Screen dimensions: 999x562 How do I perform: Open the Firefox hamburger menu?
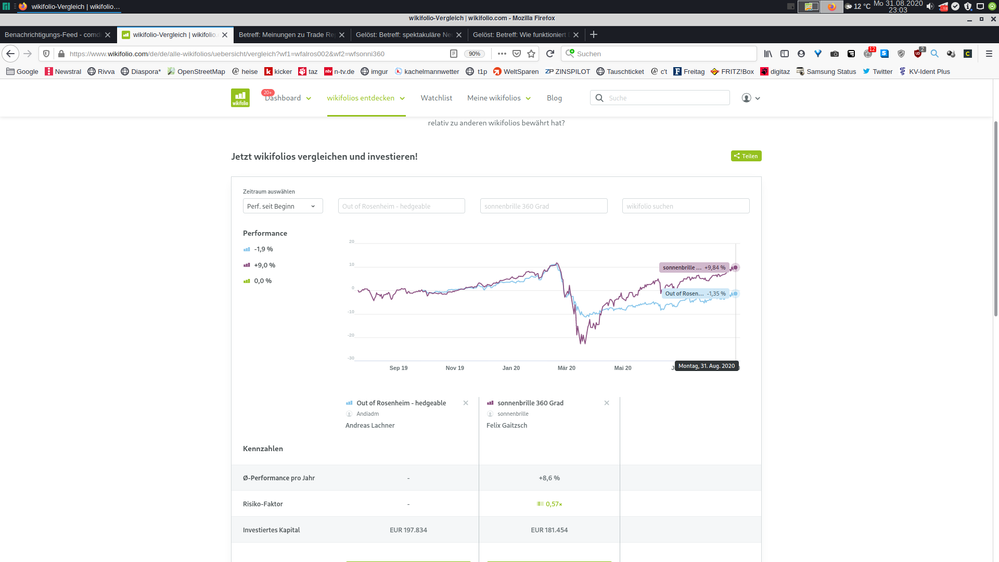tap(988, 54)
